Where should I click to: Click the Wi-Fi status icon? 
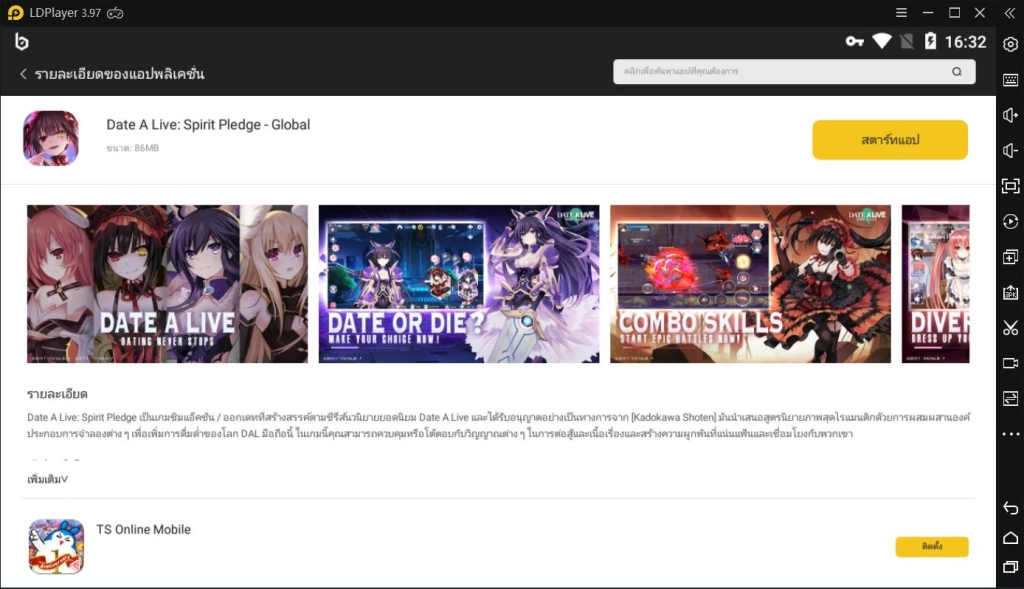pyautogui.click(x=882, y=41)
